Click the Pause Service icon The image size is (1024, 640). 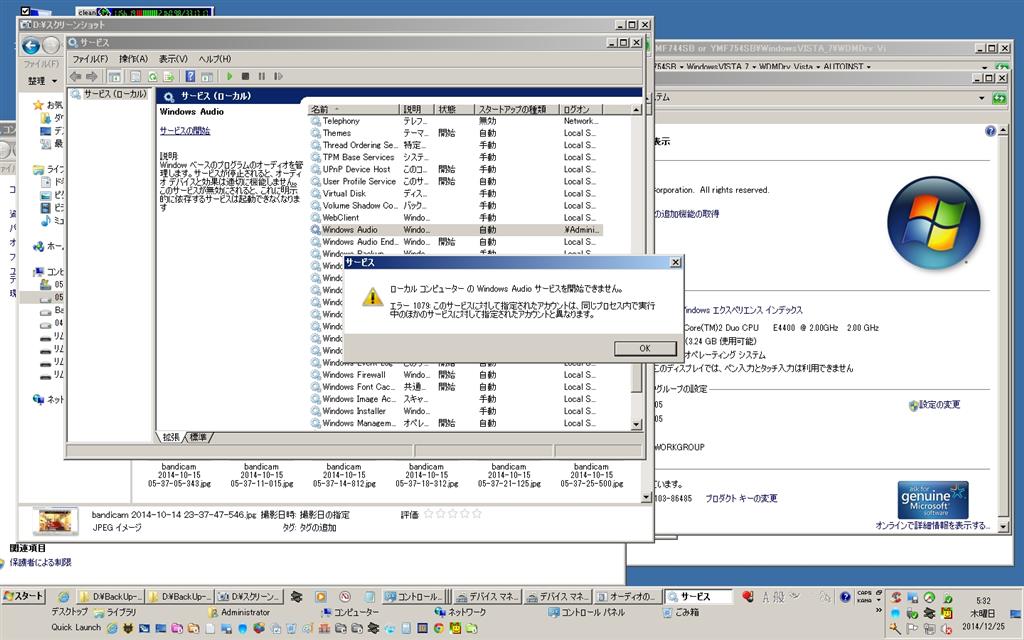(262, 76)
